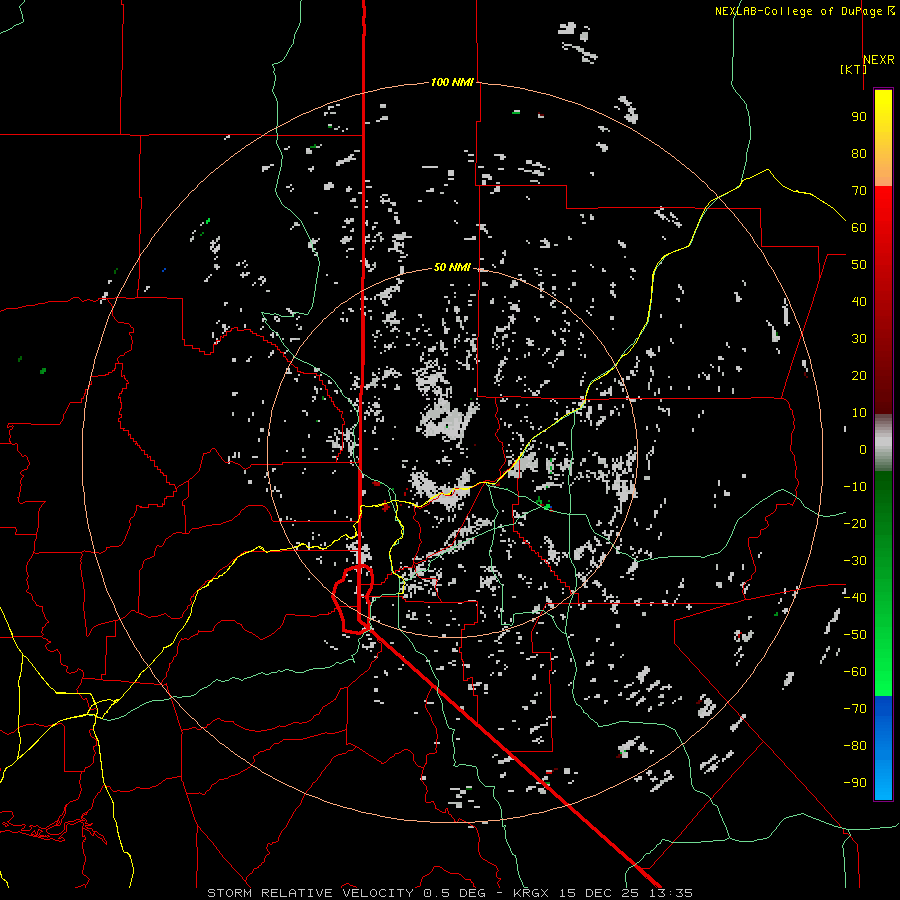Click the 20 value on velocity scale
This screenshot has height=900, width=900.
859,375
